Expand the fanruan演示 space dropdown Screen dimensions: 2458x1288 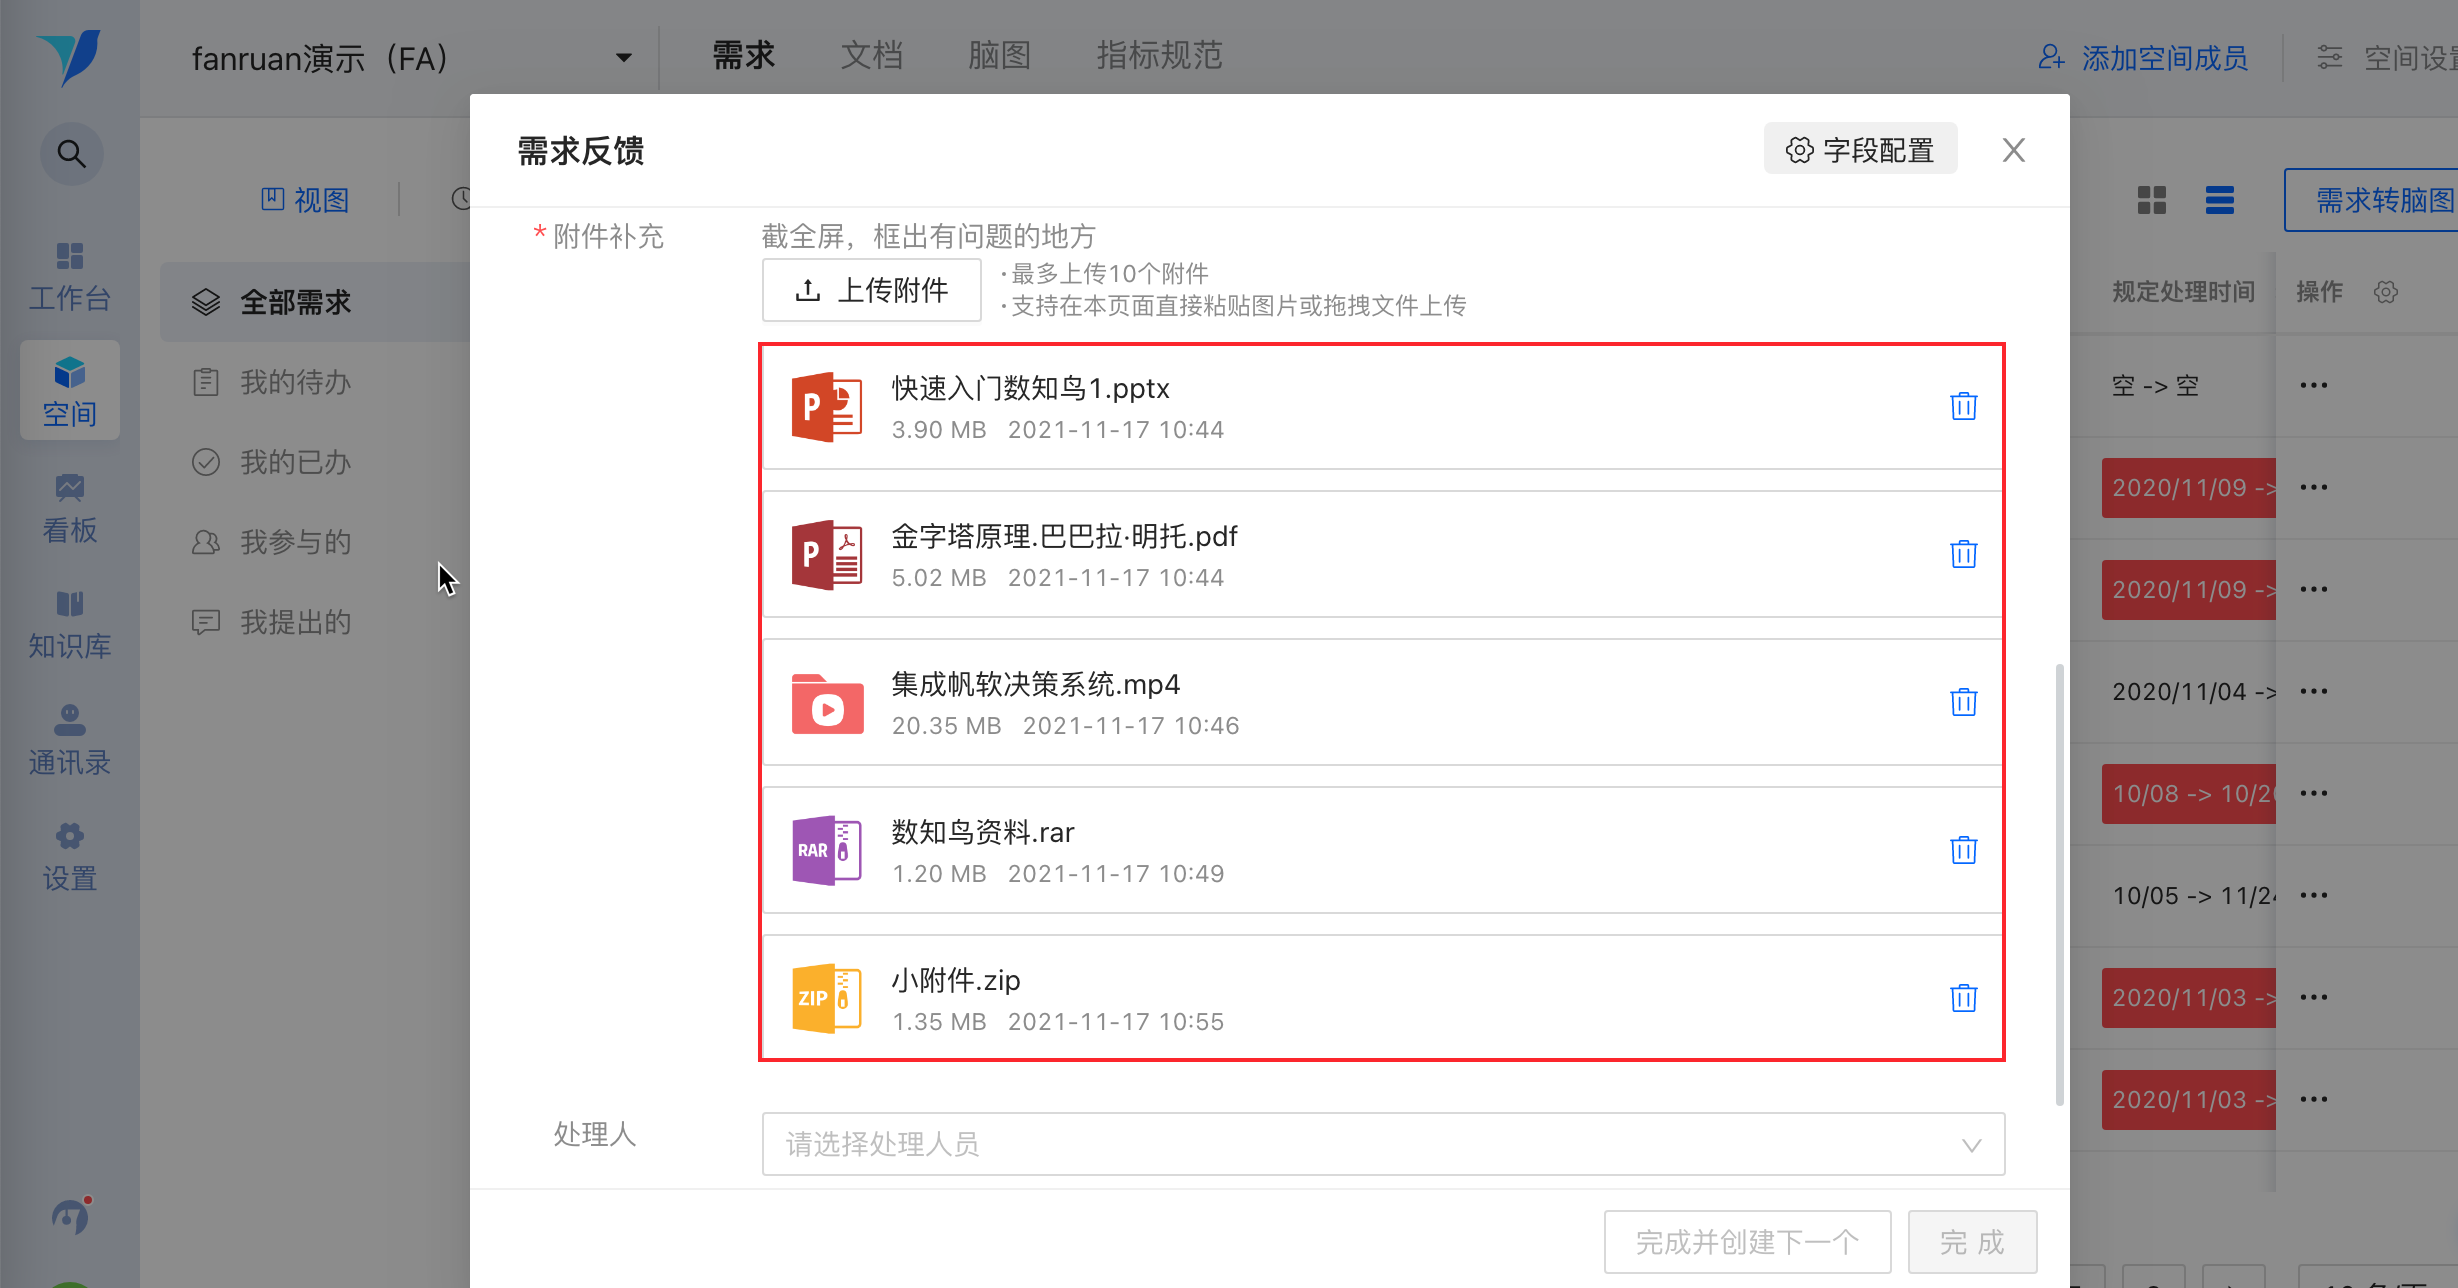623,58
